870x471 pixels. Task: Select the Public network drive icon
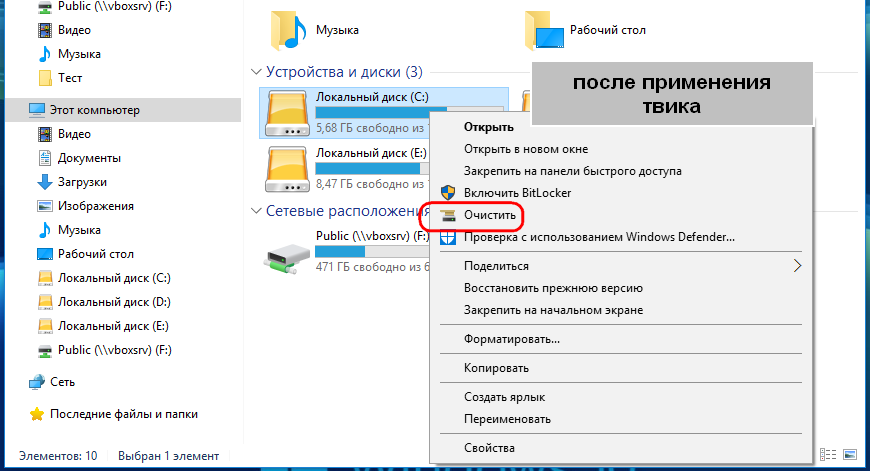286,260
